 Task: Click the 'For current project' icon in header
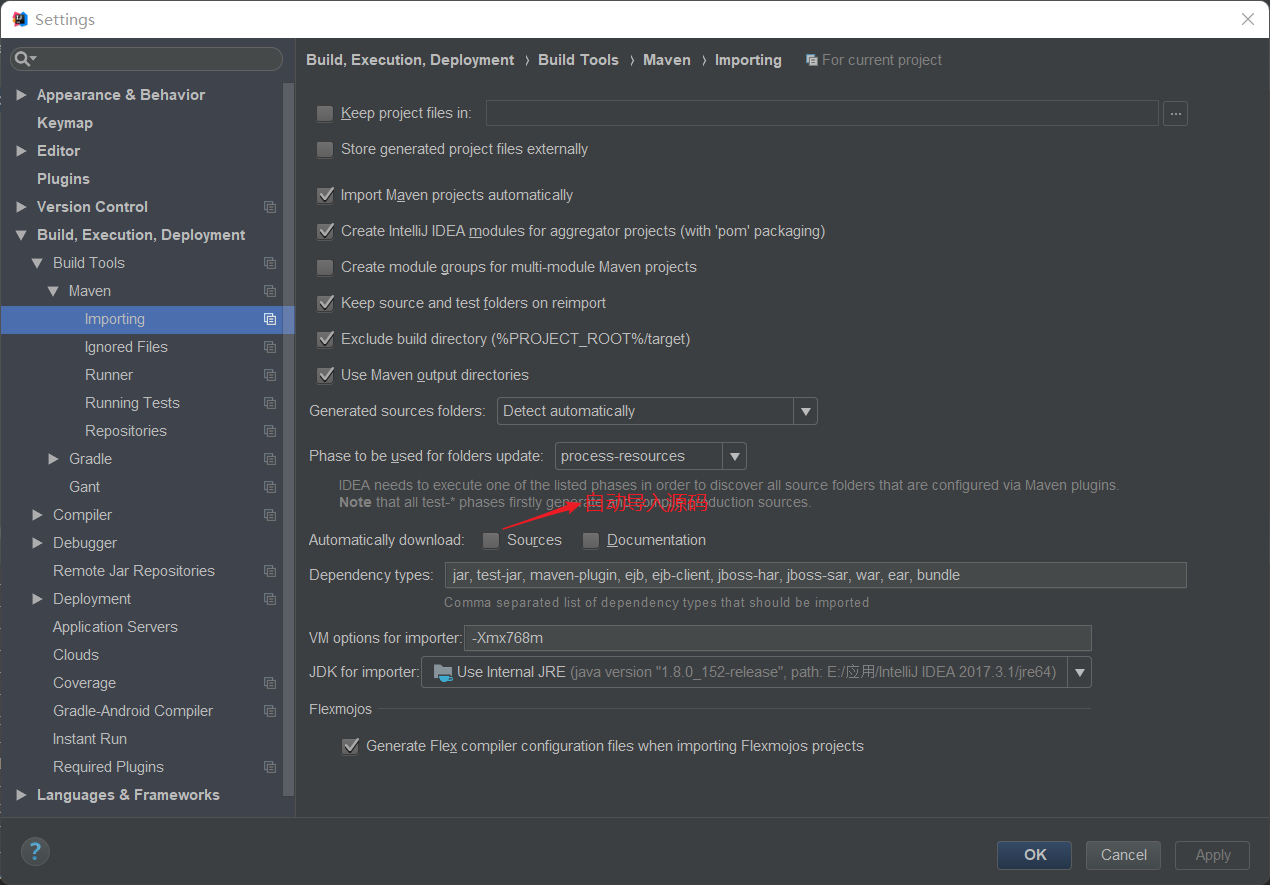click(x=812, y=60)
